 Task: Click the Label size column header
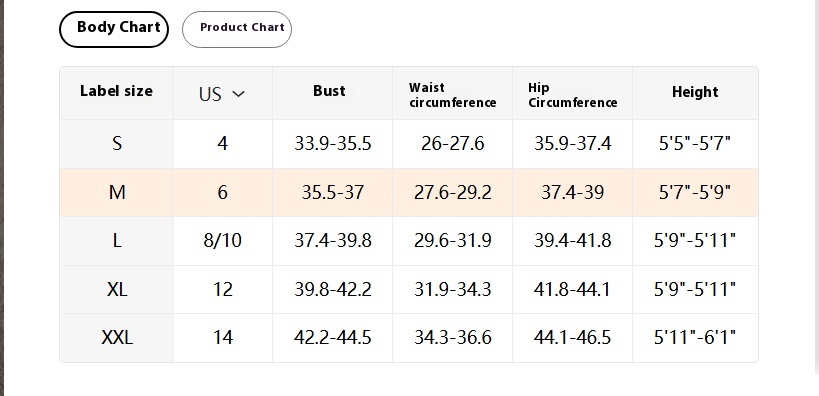click(x=116, y=91)
